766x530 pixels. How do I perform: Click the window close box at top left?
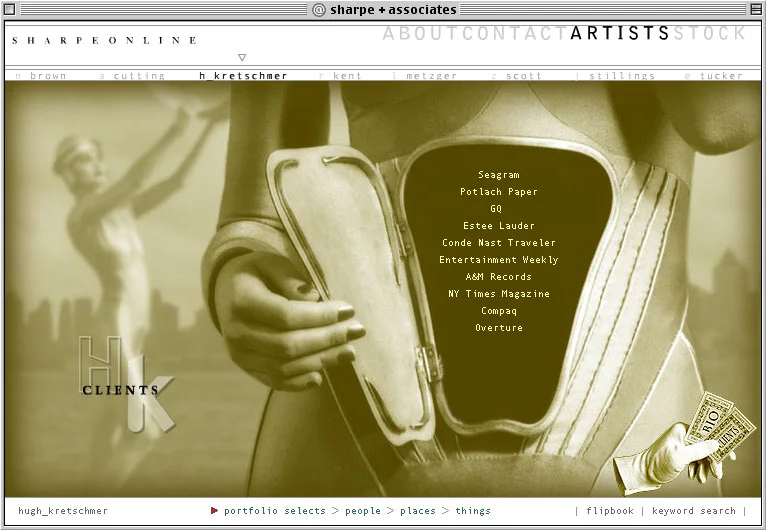(10, 9)
